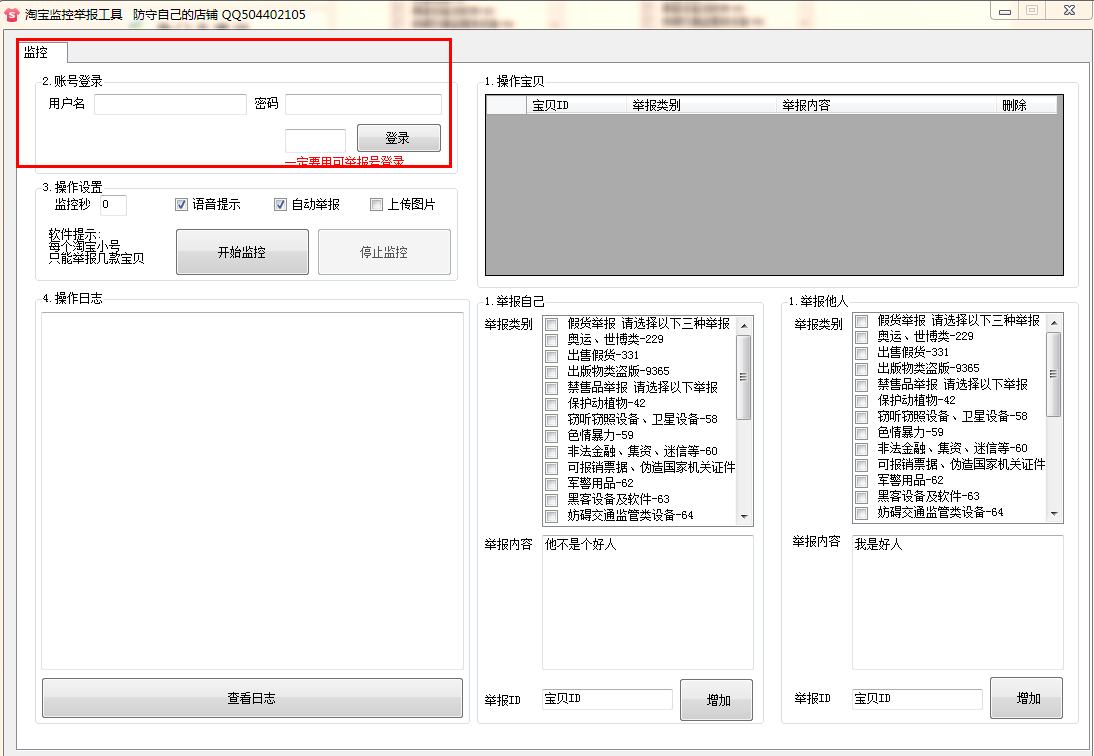Click the app icon in title bar
This screenshot has height=756, width=1094.
click(12, 13)
